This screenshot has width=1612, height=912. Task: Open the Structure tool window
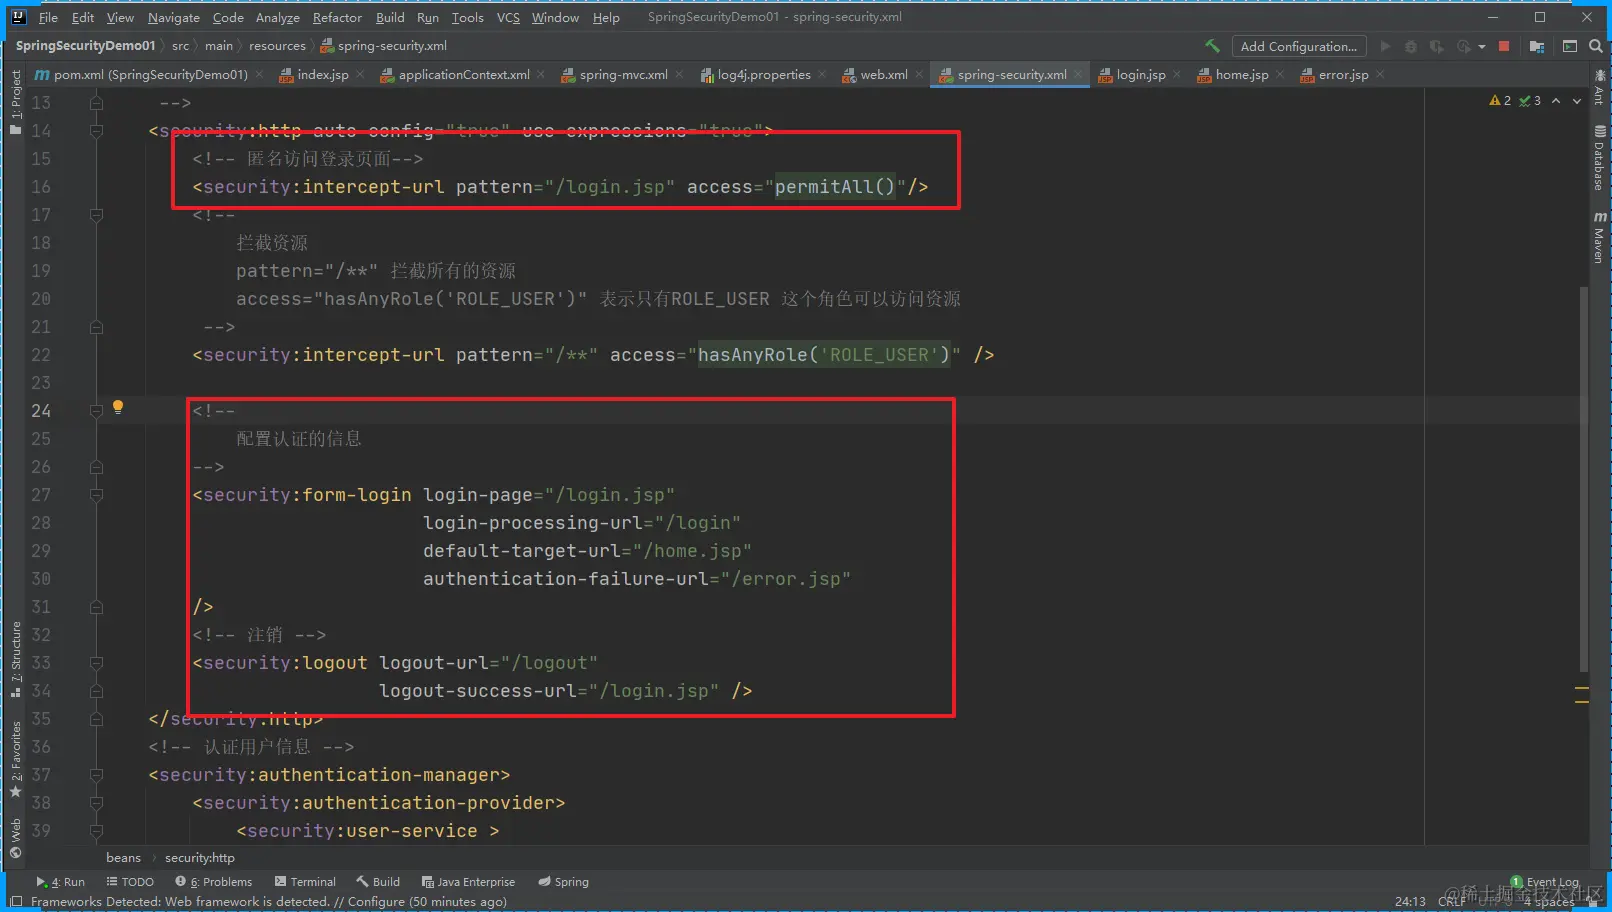(16, 659)
